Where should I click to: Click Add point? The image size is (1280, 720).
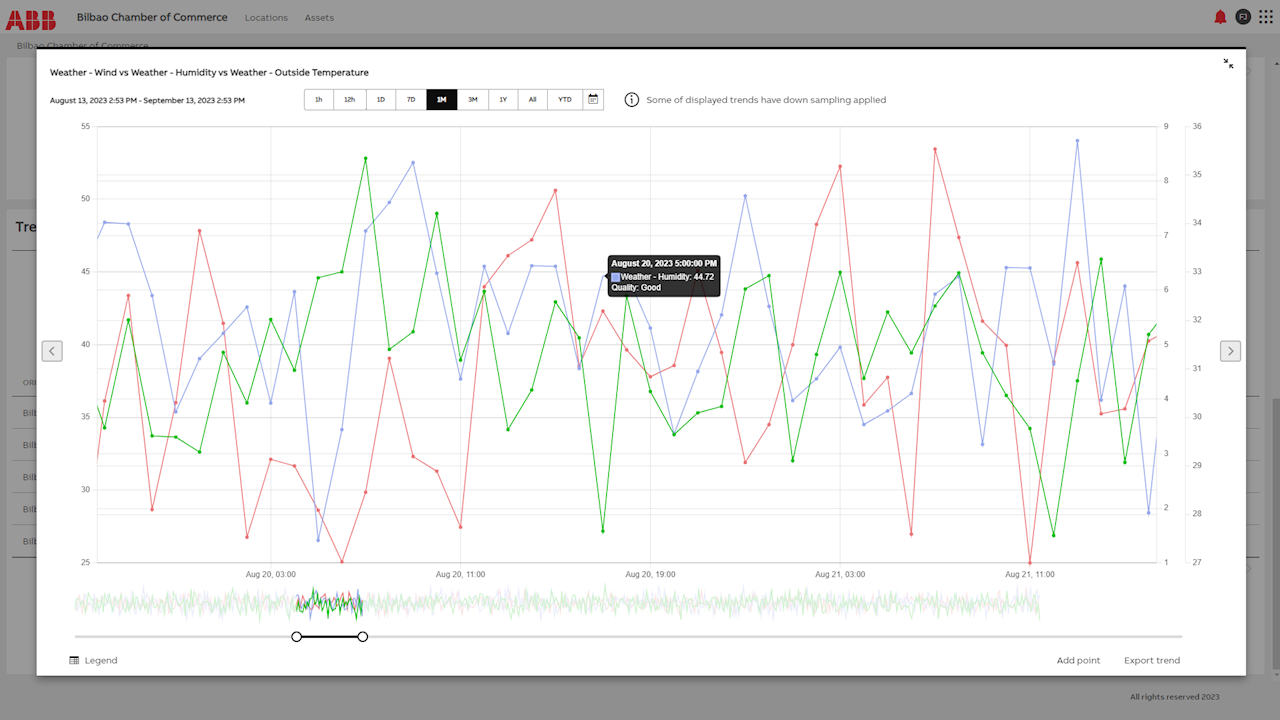point(1078,660)
